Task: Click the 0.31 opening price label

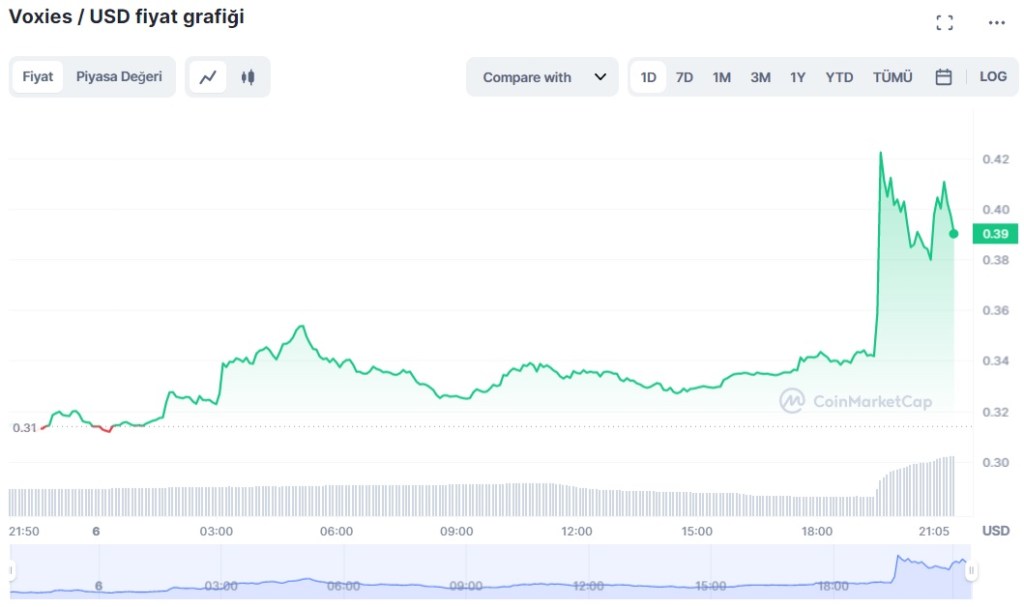Action: pyautogui.click(x=24, y=428)
